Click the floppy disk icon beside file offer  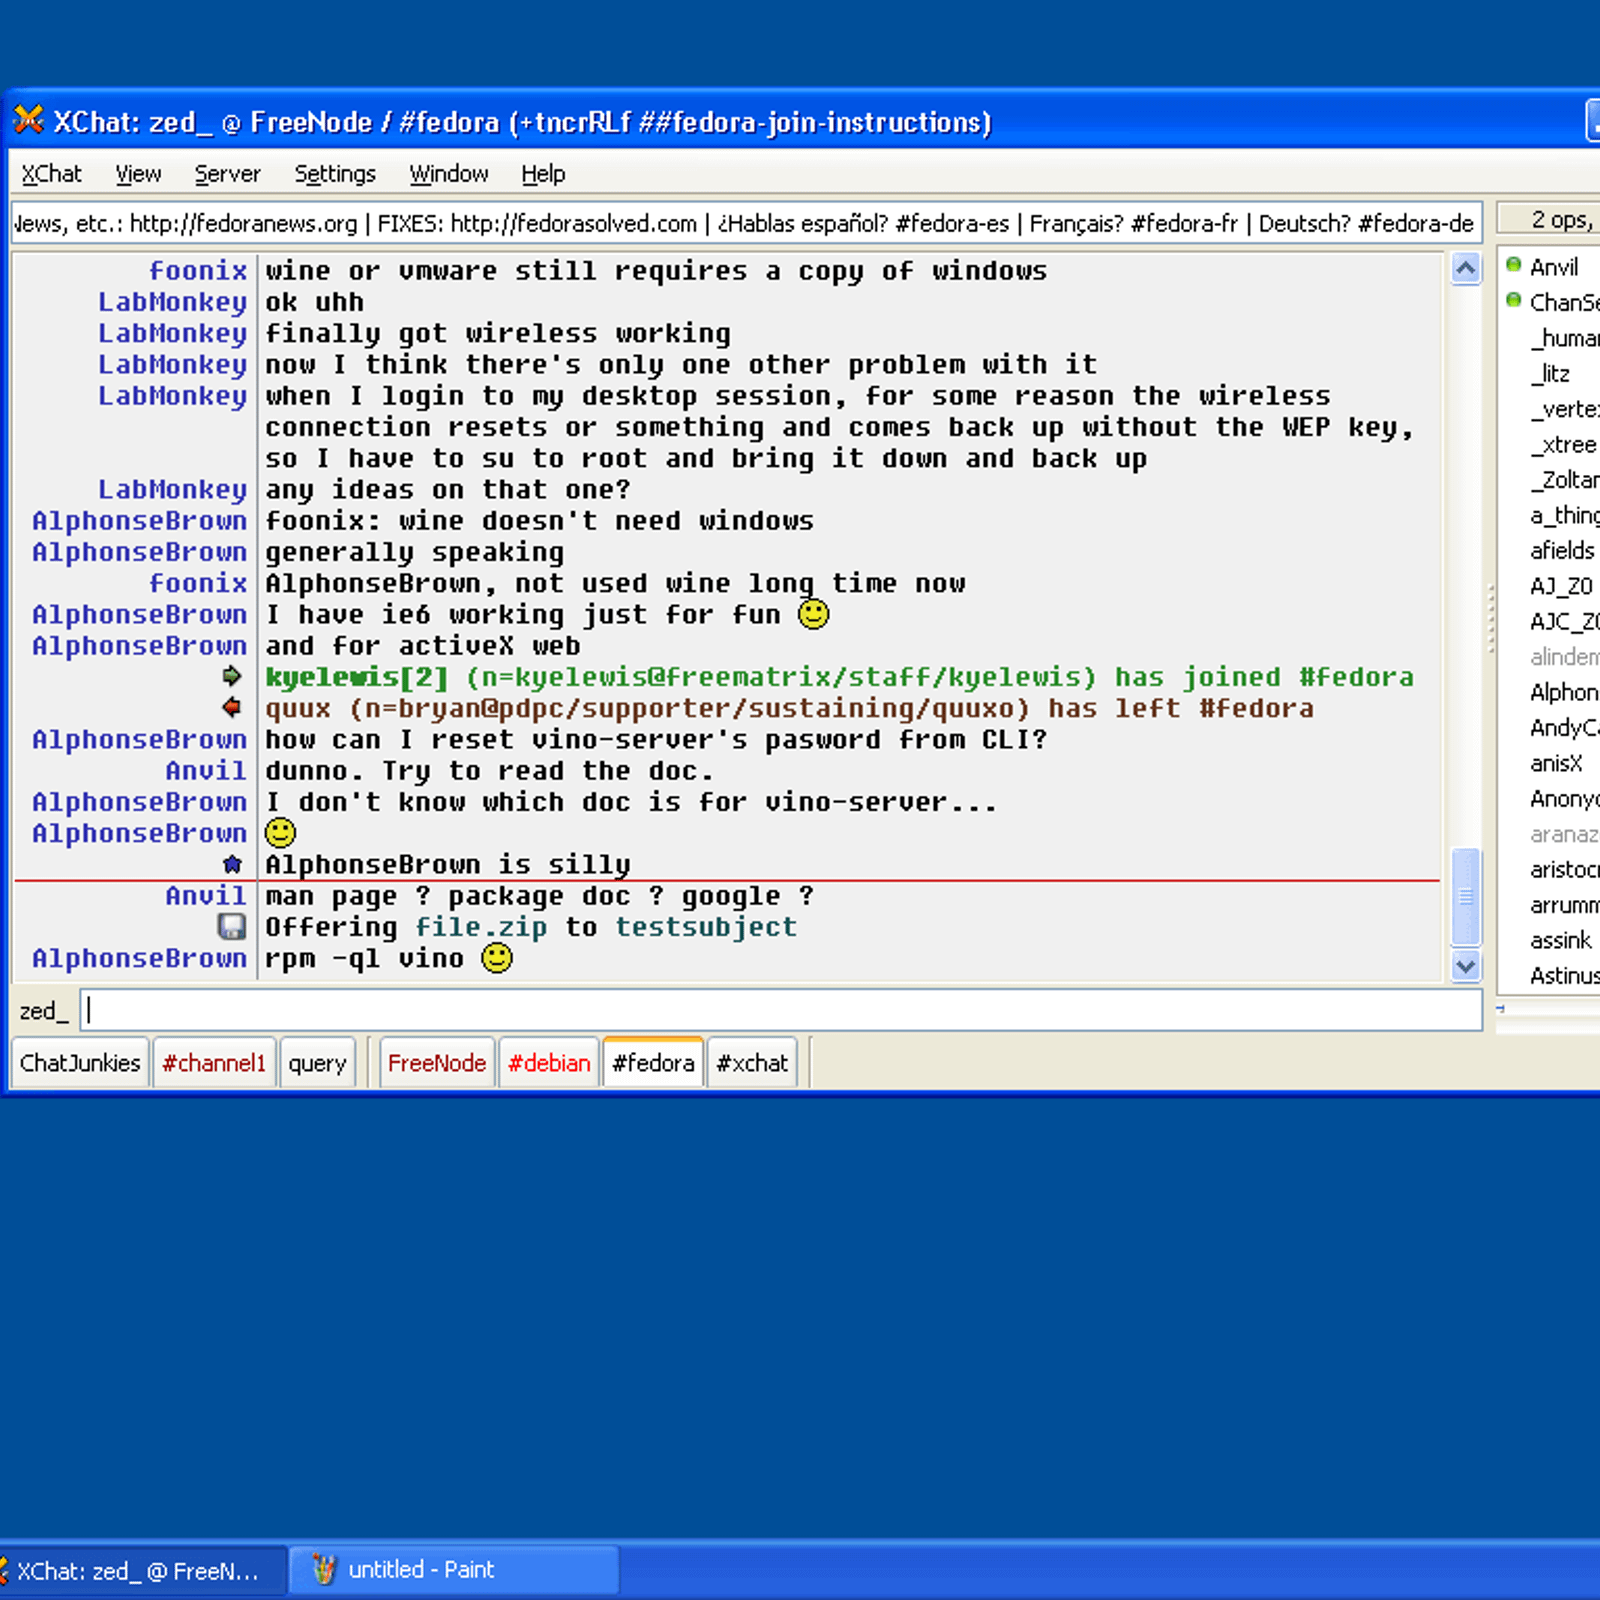[232, 927]
